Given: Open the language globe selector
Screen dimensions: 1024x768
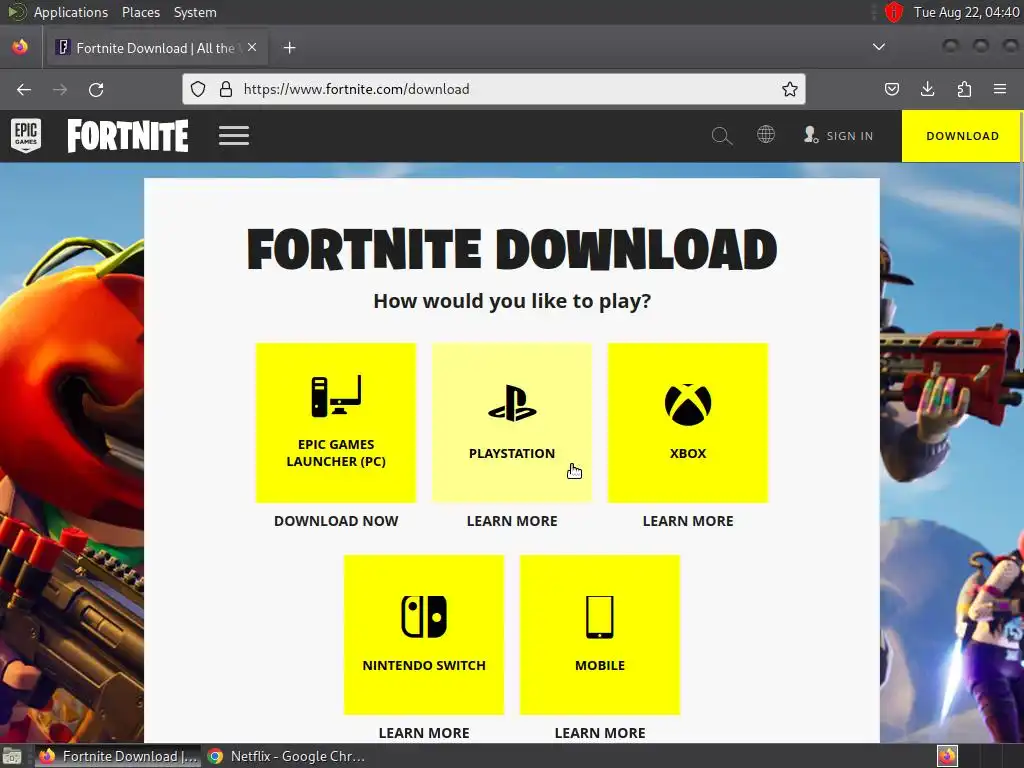Looking at the screenshot, I should point(766,135).
